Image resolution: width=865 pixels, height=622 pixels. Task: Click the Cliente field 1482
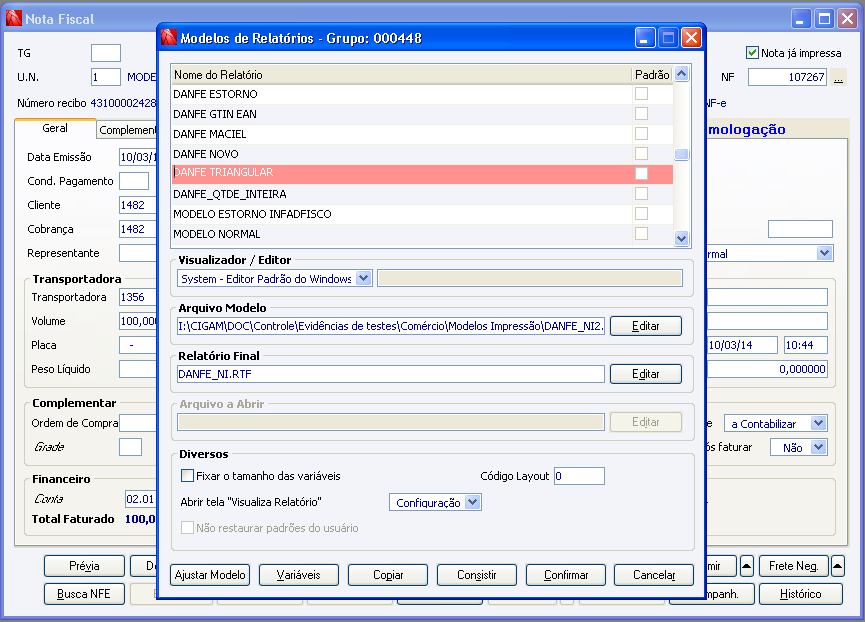tap(138, 205)
